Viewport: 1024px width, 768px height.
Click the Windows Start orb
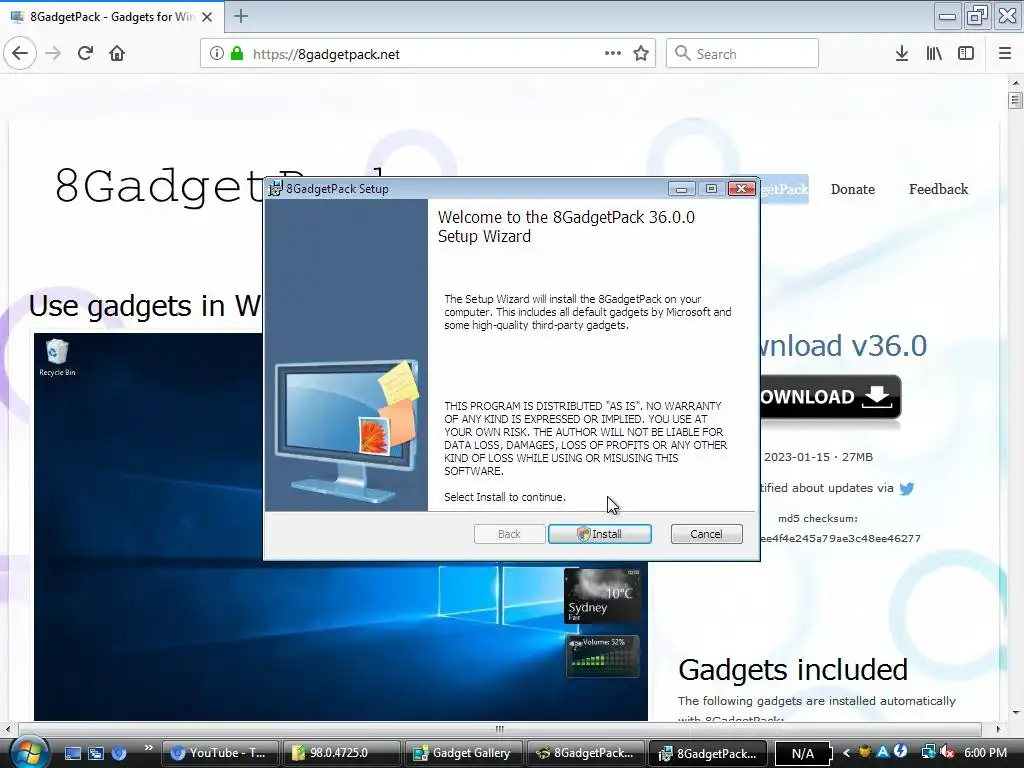pyautogui.click(x=27, y=752)
